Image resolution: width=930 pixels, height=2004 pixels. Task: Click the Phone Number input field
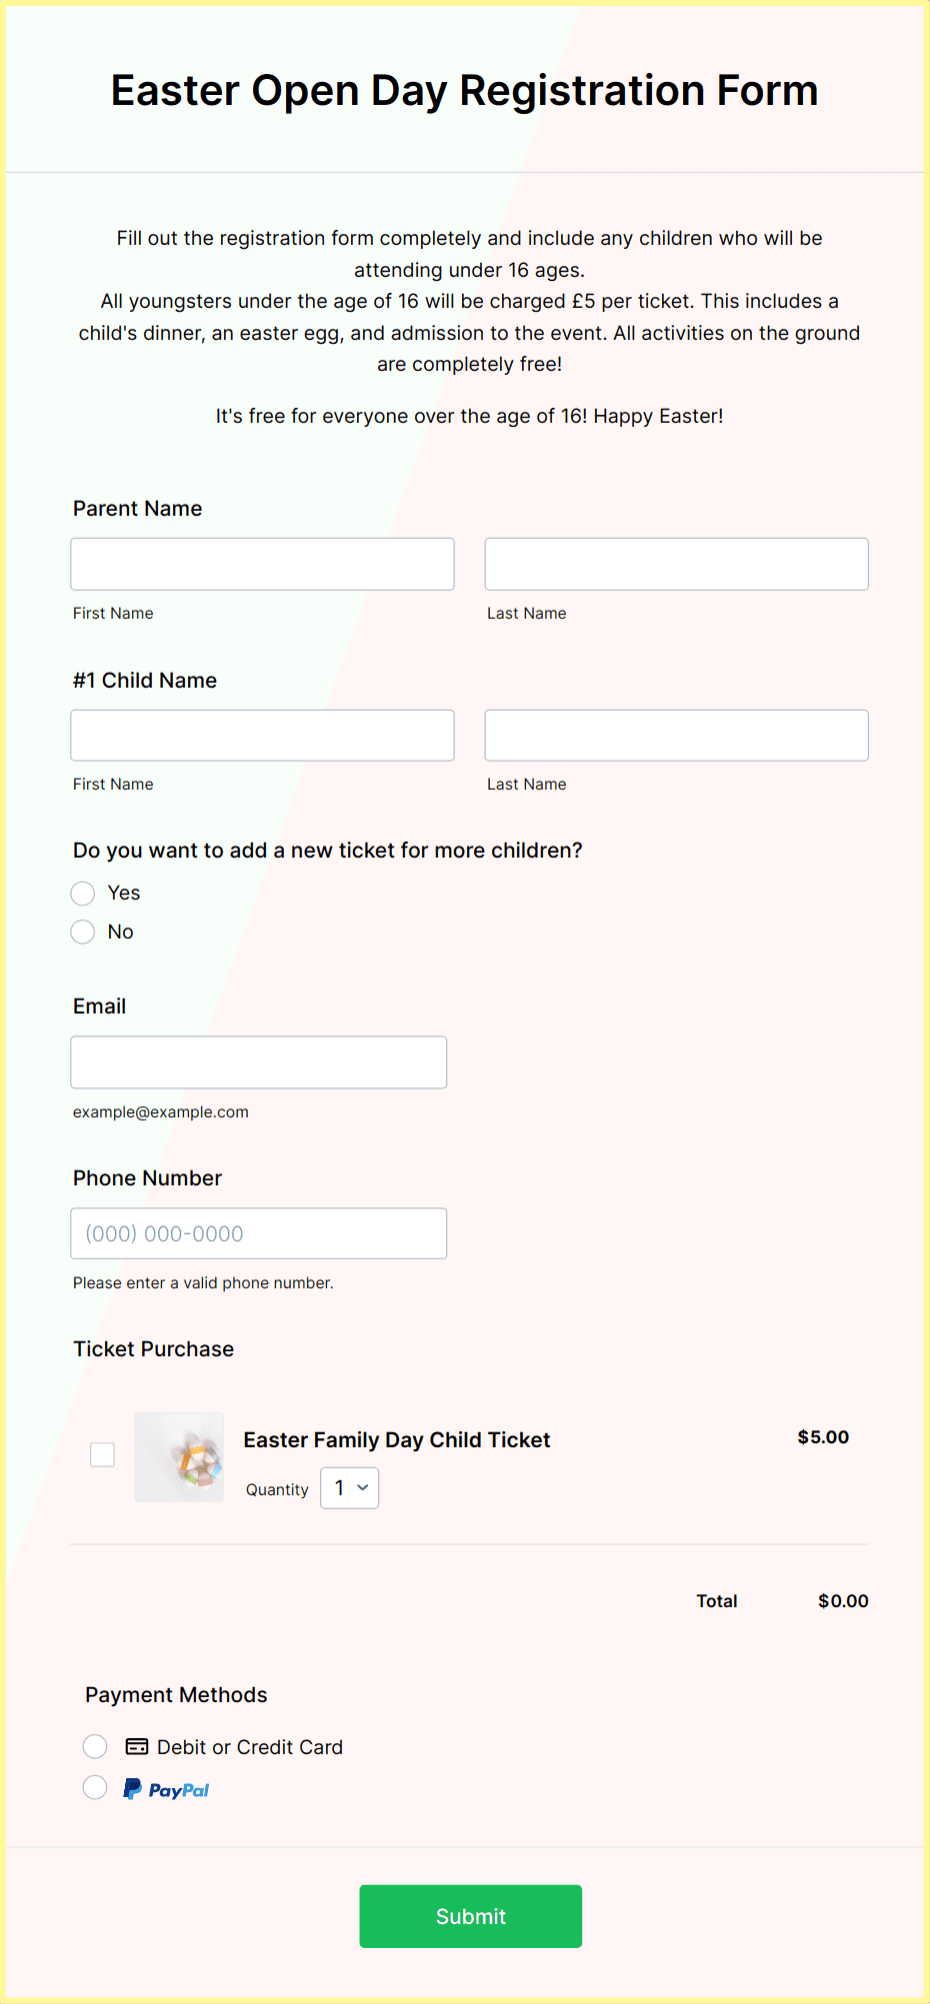[258, 1233]
